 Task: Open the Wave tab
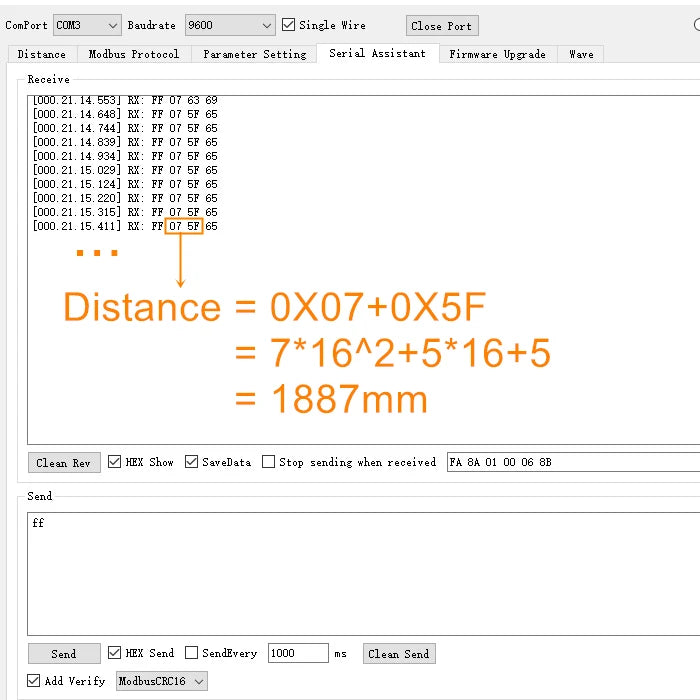(x=581, y=54)
